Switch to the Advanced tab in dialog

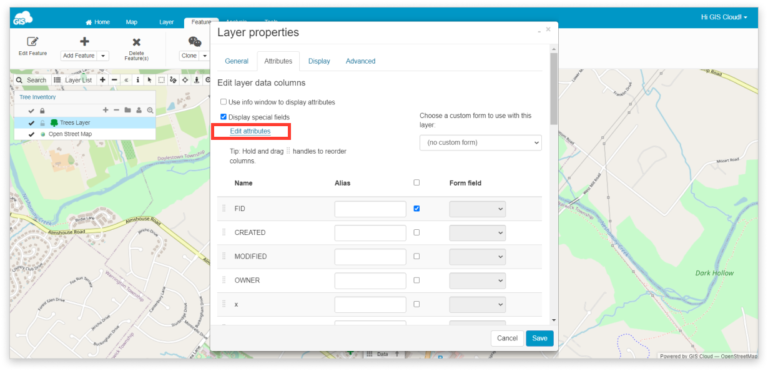(360, 61)
